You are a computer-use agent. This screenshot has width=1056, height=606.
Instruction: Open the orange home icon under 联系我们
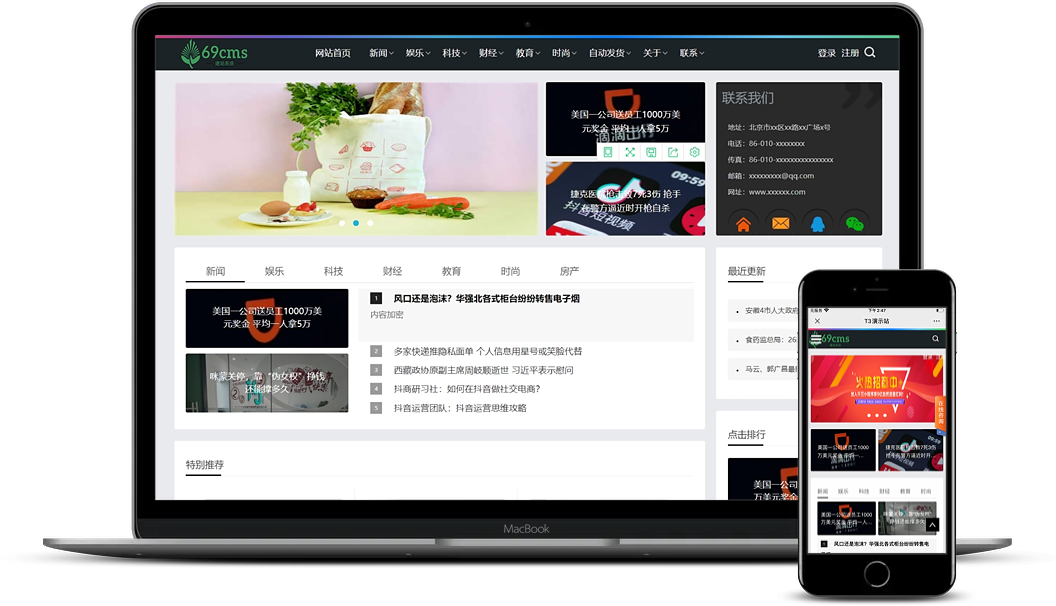click(743, 224)
